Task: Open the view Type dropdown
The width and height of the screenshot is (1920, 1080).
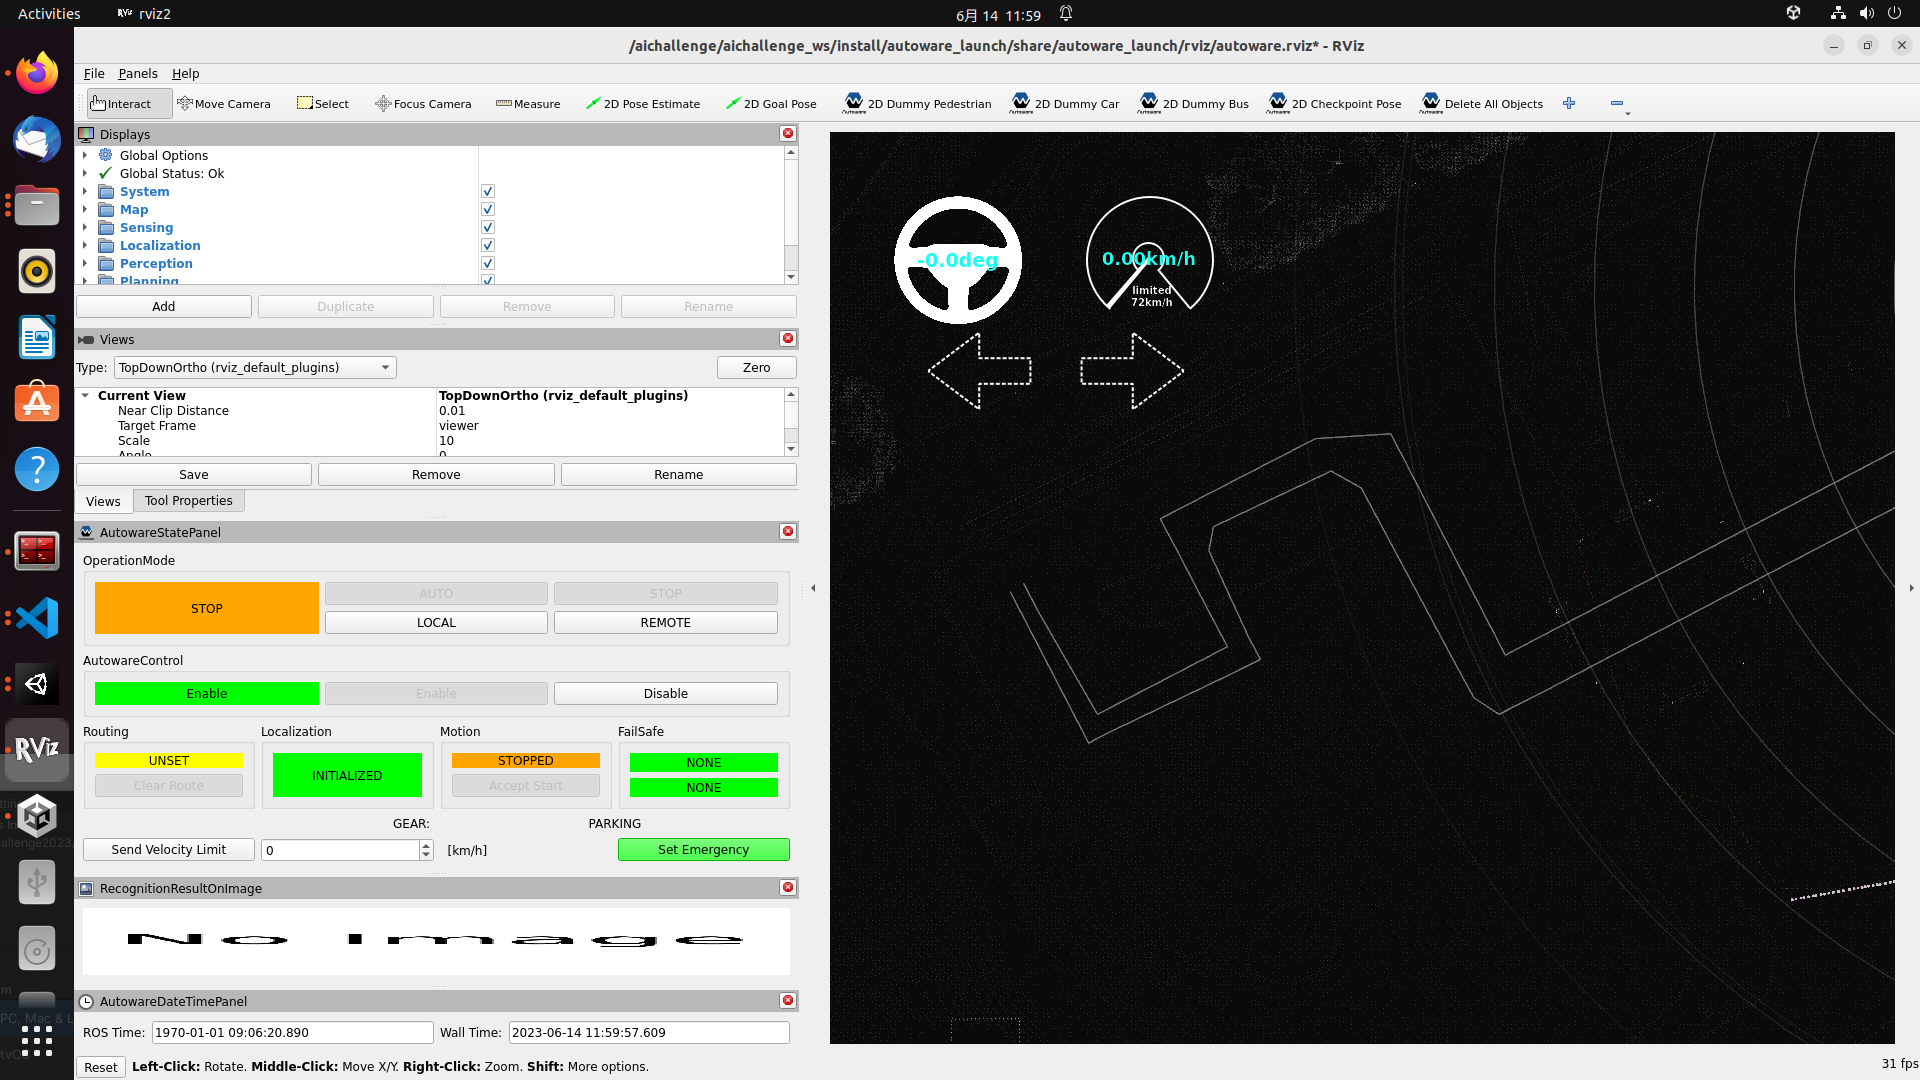Action: 255,368
